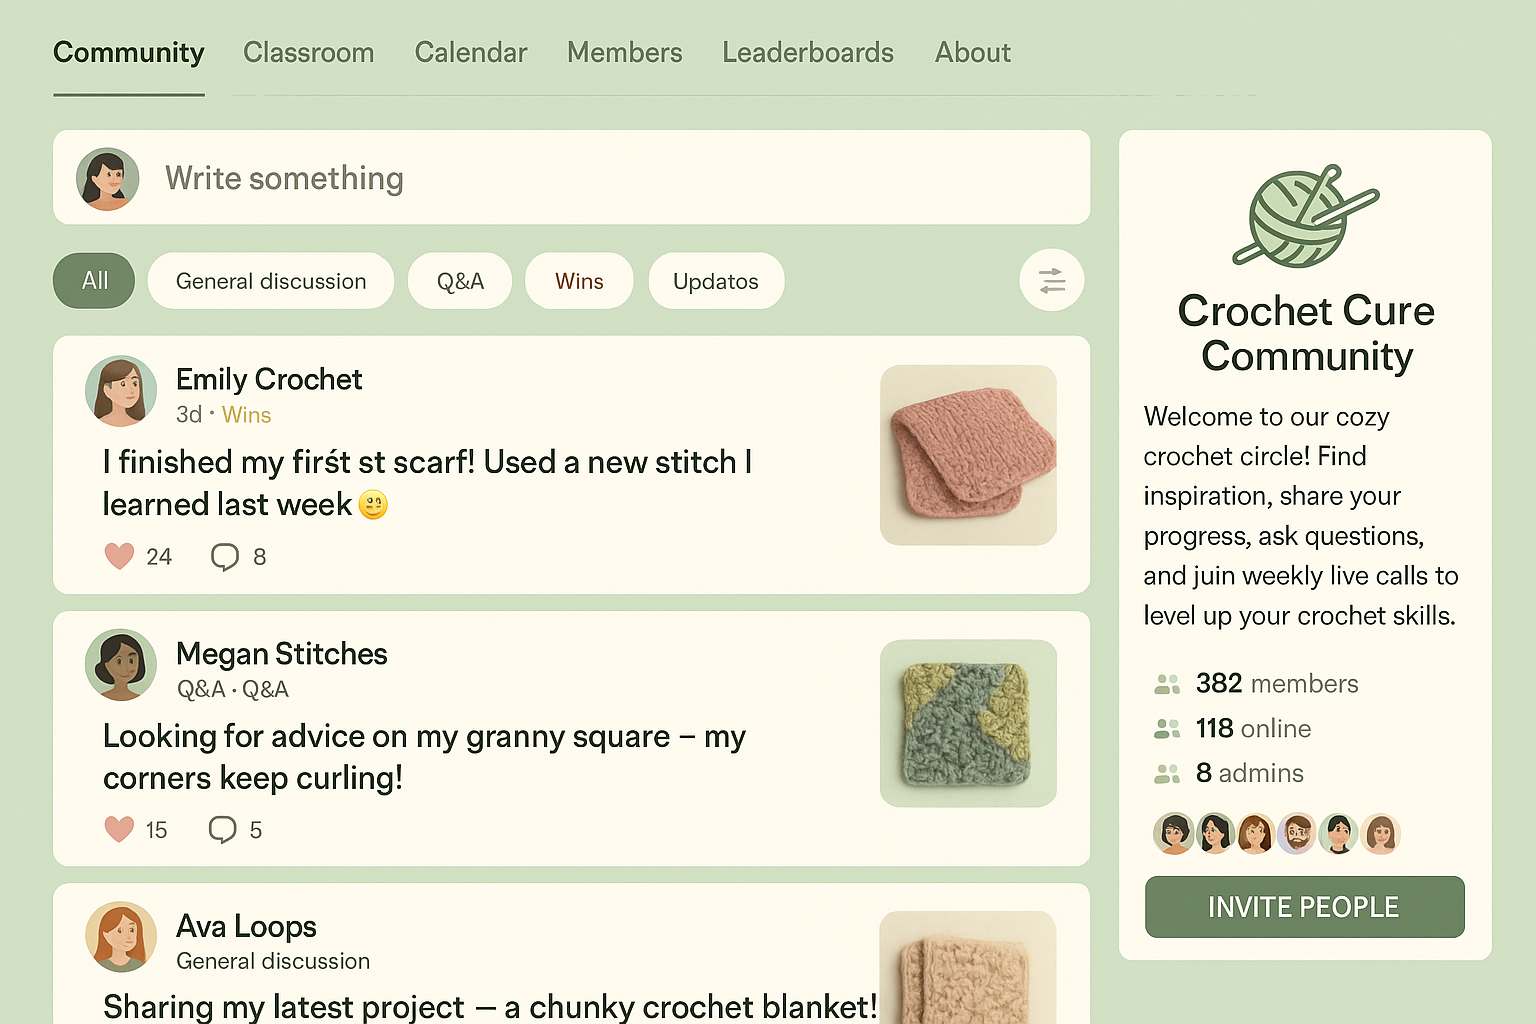Image resolution: width=1536 pixels, height=1024 pixels.
Task: Go to the Calendar tab
Action: pyautogui.click(x=471, y=52)
